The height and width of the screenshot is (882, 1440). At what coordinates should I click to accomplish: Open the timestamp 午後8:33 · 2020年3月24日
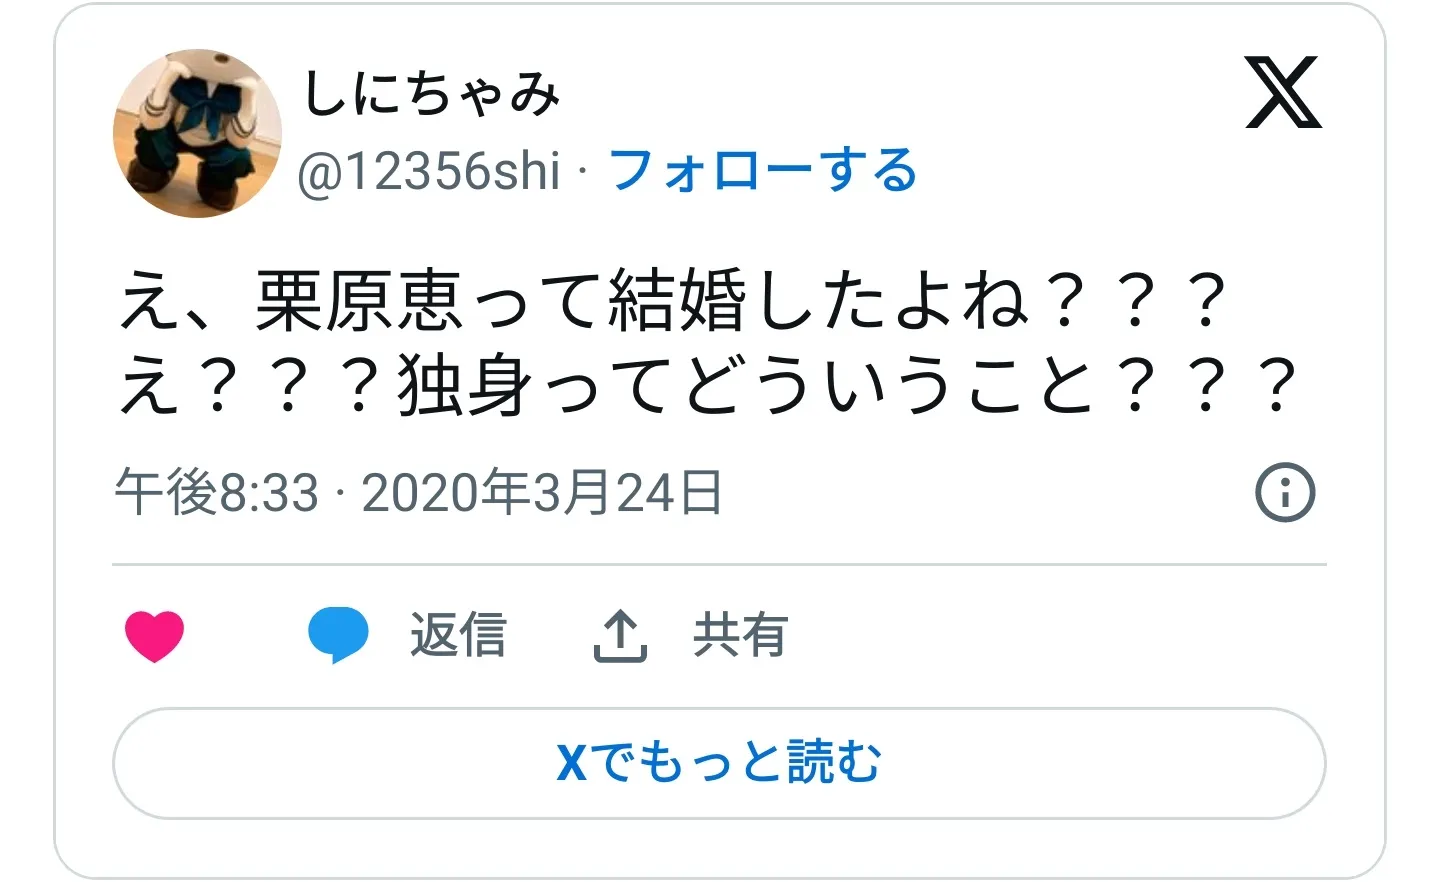[418, 492]
